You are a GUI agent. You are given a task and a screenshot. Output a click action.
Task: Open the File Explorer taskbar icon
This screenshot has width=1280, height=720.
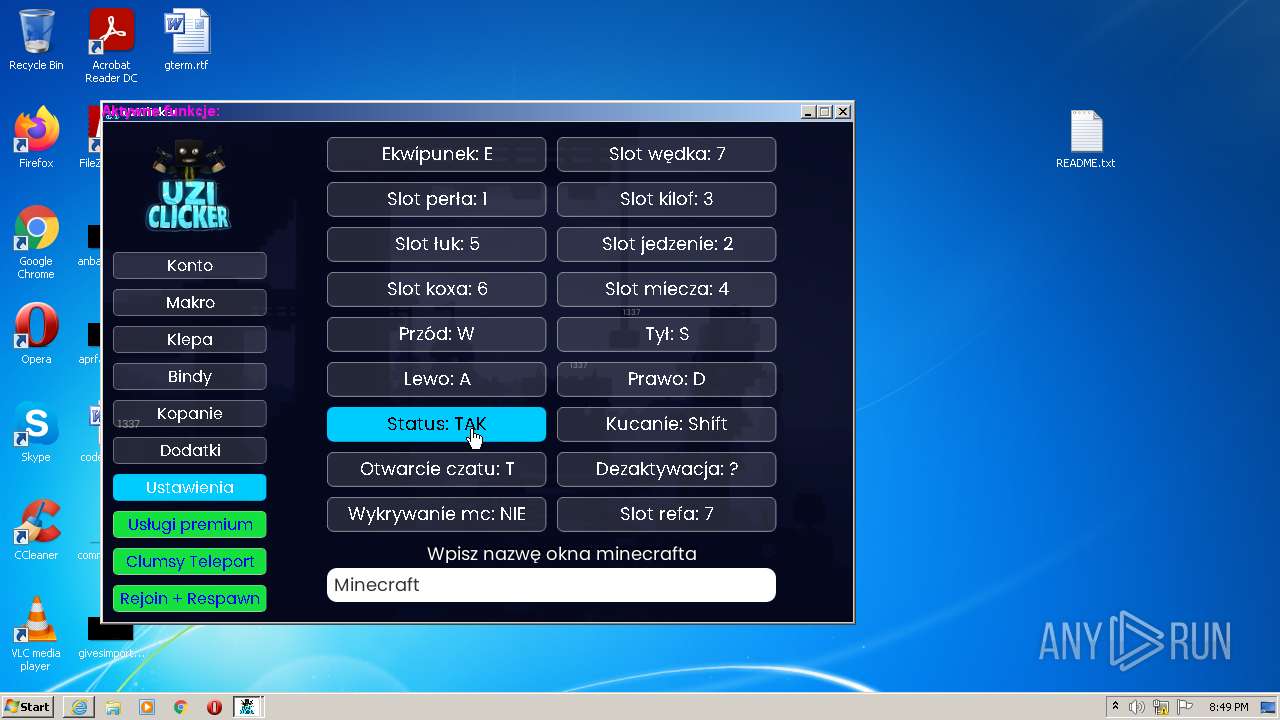click(113, 707)
